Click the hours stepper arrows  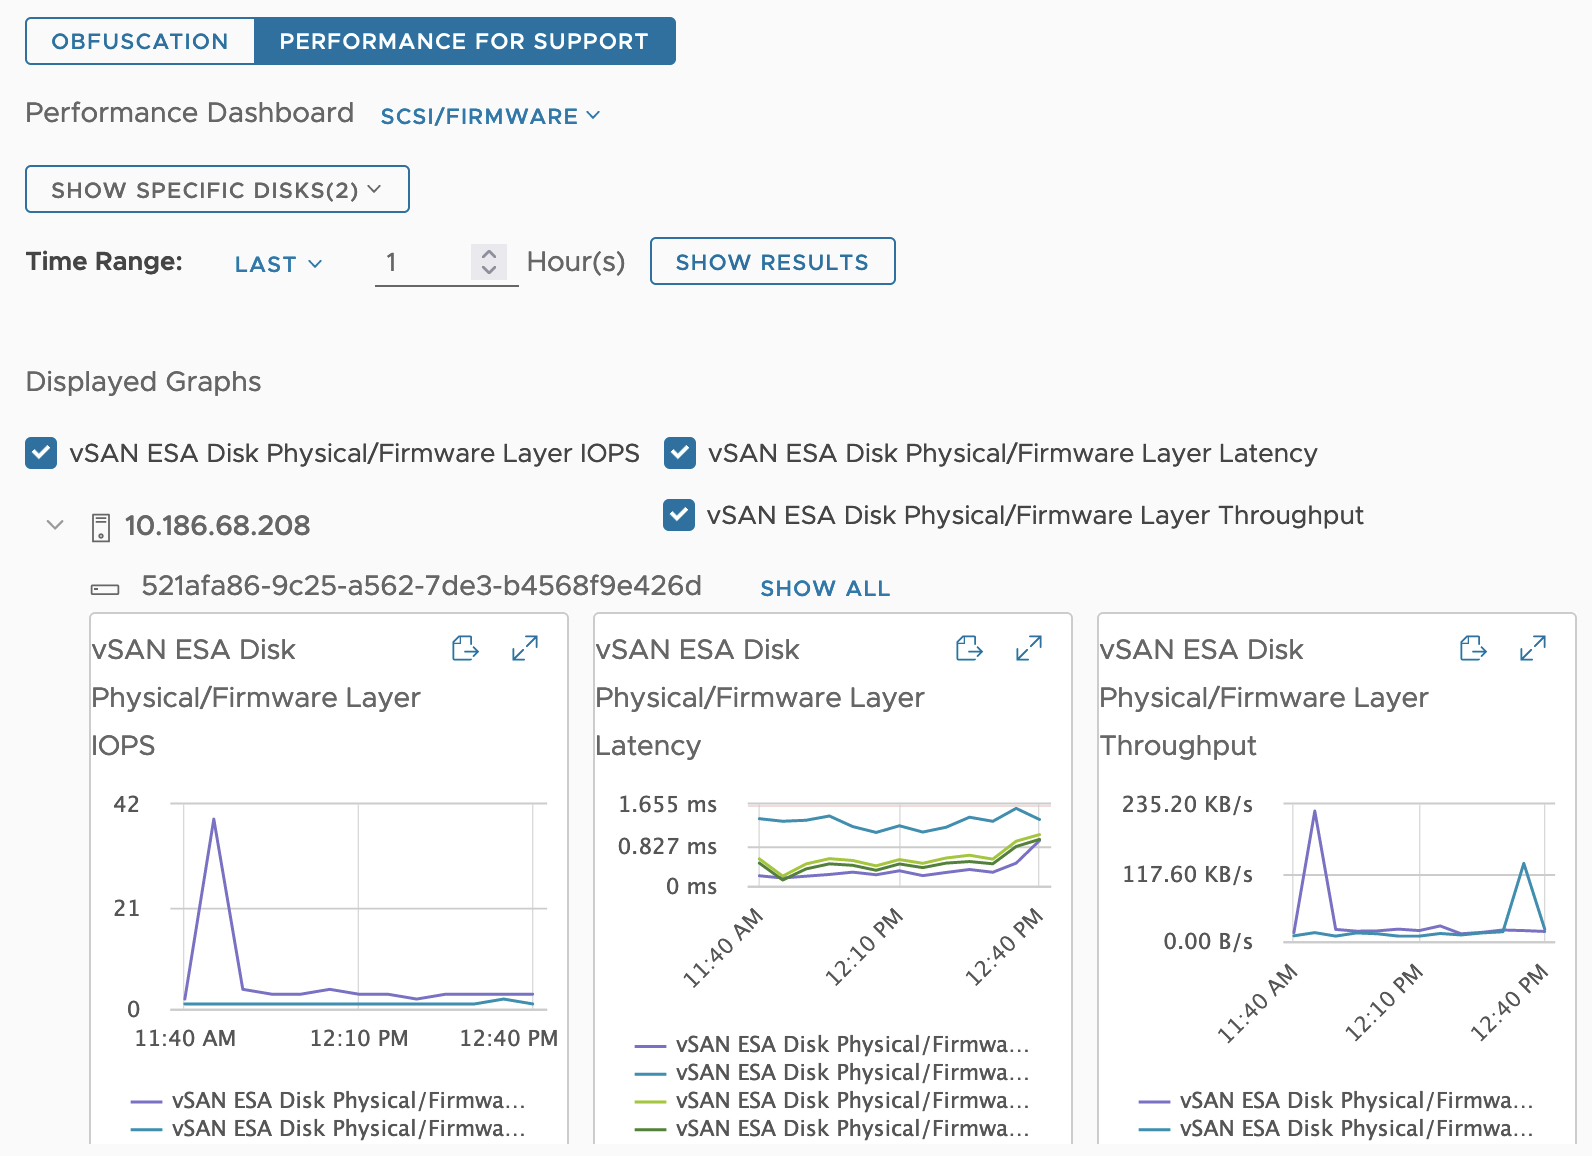point(489,262)
